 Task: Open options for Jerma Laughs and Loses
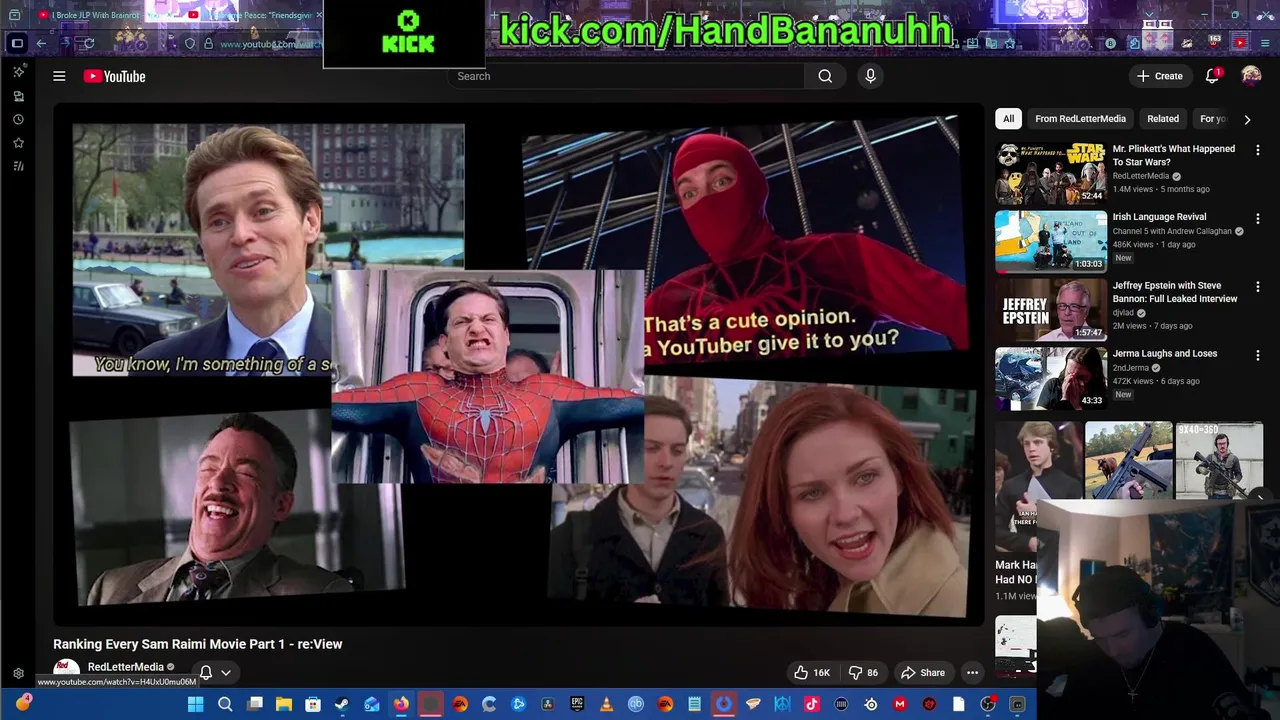[1258, 355]
